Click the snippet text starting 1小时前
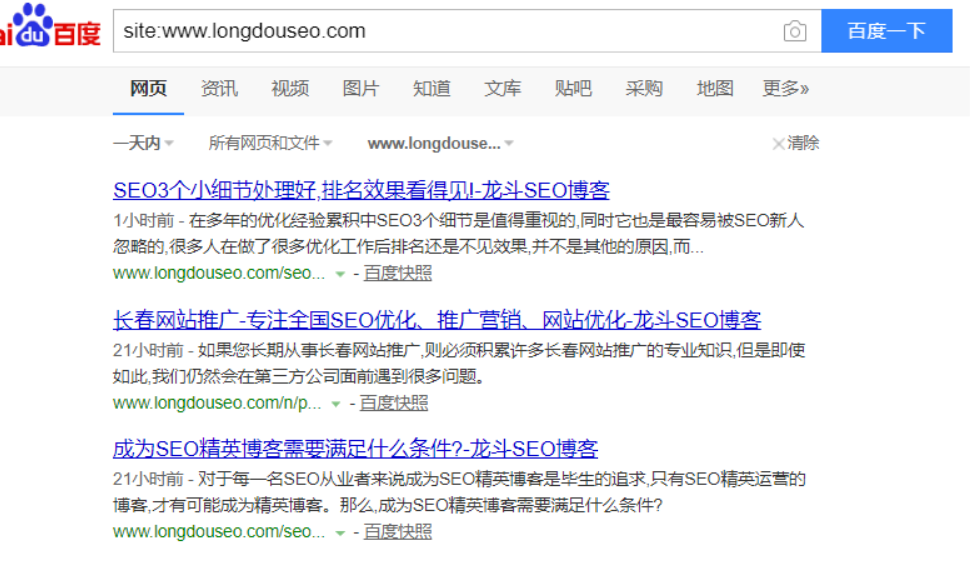The image size is (976, 566). (x=461, y=235)
